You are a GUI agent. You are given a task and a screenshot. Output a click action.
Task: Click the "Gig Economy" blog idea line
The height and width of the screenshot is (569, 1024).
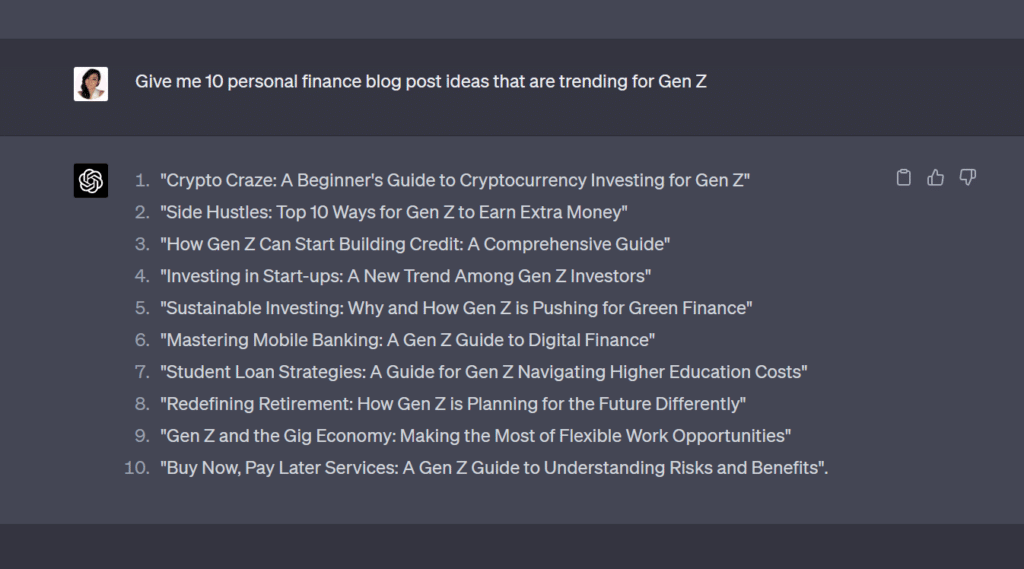pyautogui.click(x=476, y=436)
